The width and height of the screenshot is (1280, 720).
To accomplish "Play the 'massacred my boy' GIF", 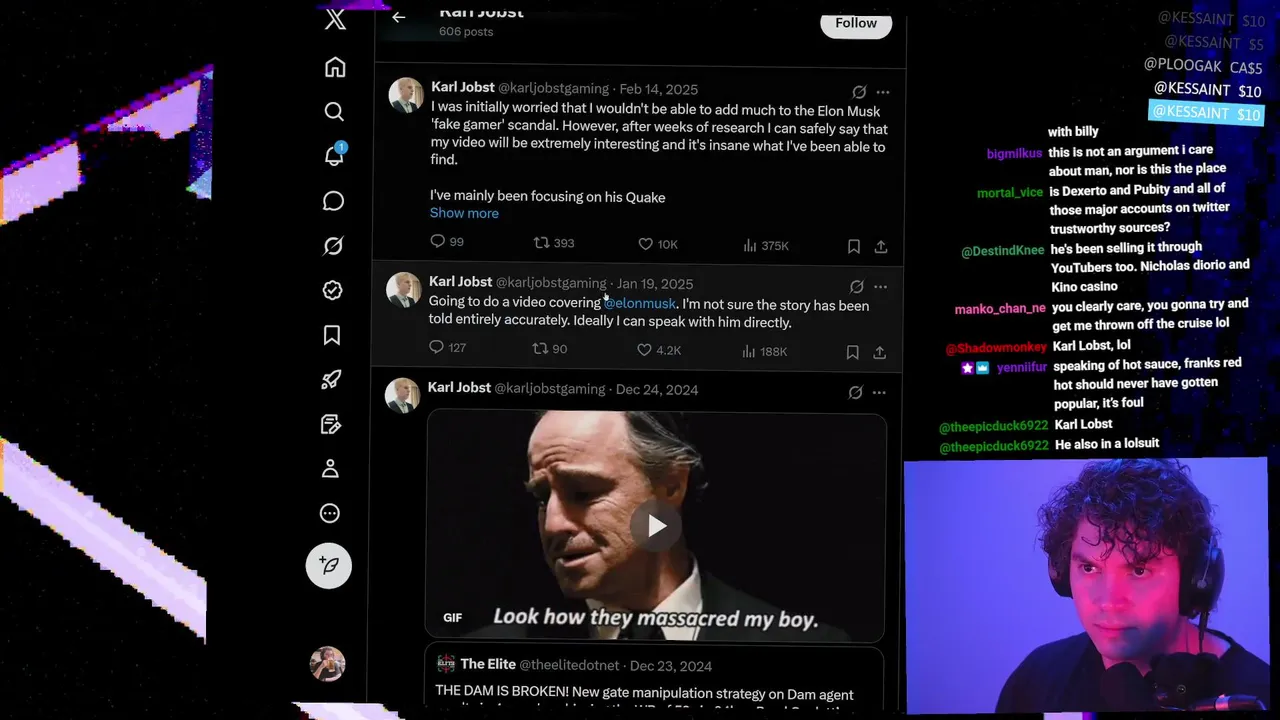I will 656,526.
